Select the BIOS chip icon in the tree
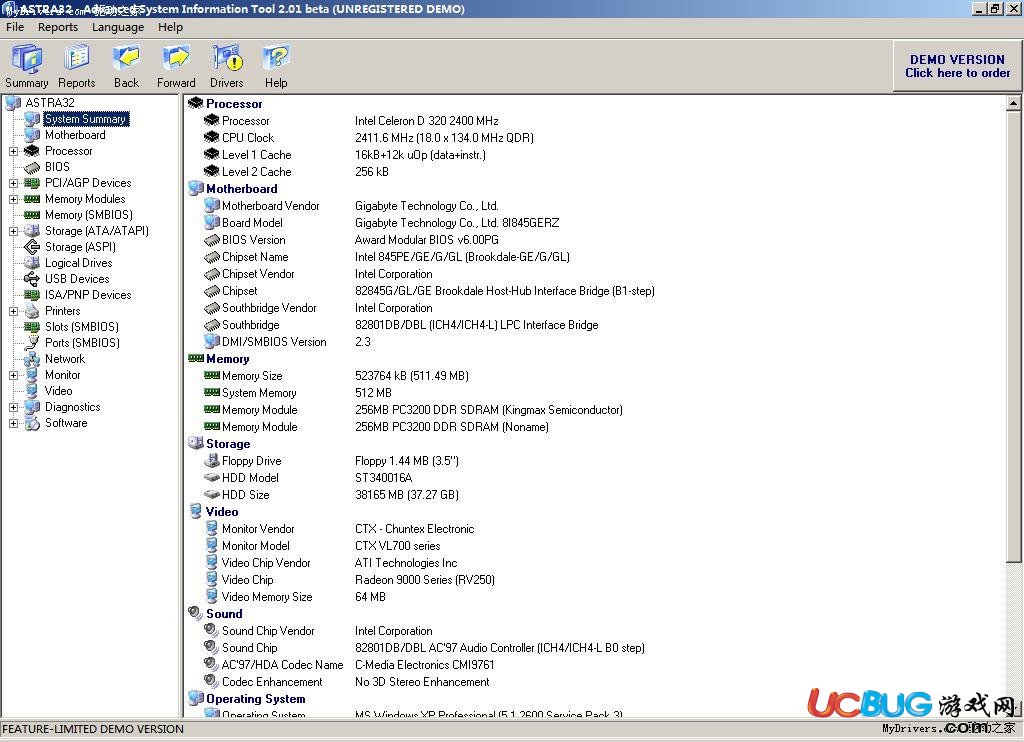This screenshot has width=1024, height=742. pyautogui.click(x=32, y=167)
